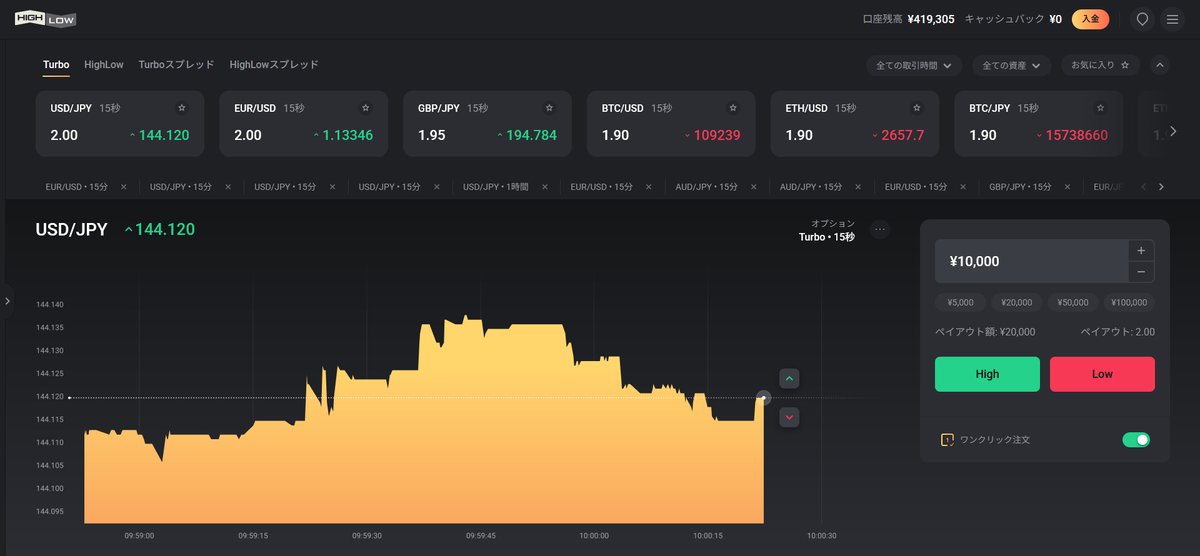Click the red down arrow beside chart
Image resolution: width=1200 pixels, height=556 pixels.
pyautogui.click(x=789, y=417)
